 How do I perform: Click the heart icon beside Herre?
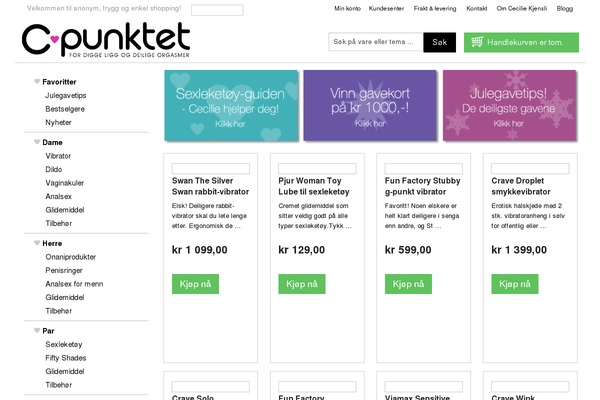tap(37, 243)
